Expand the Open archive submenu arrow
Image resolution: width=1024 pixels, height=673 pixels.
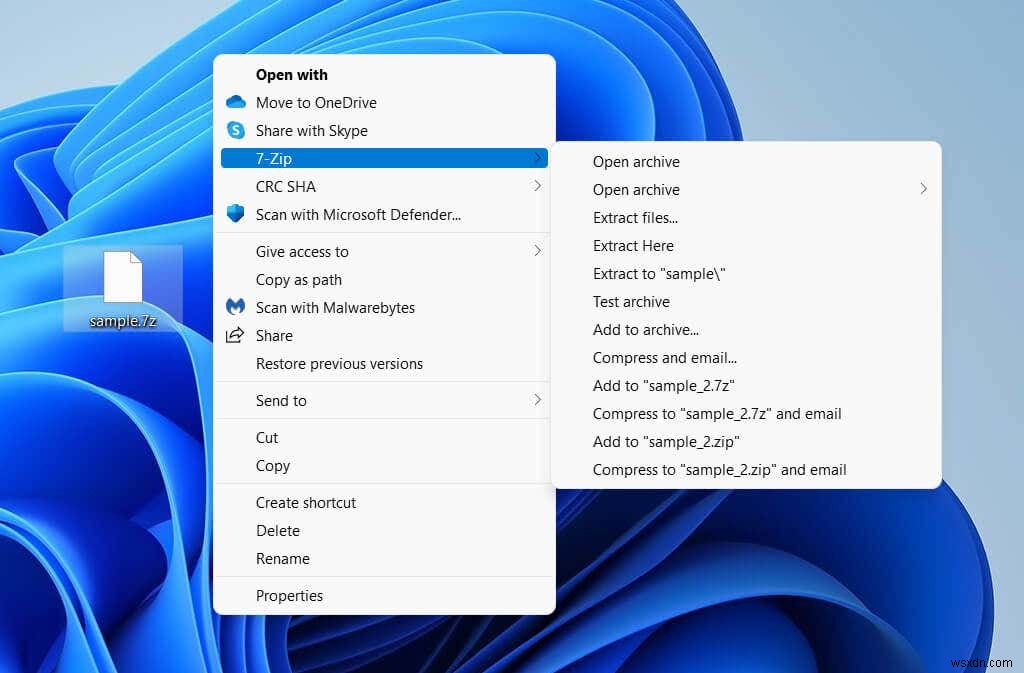924,188
